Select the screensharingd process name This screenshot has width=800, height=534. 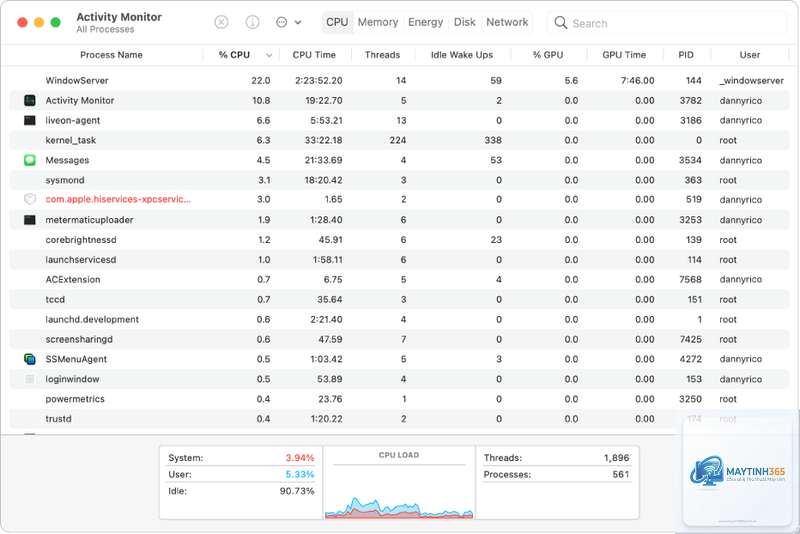pos(79,339)
